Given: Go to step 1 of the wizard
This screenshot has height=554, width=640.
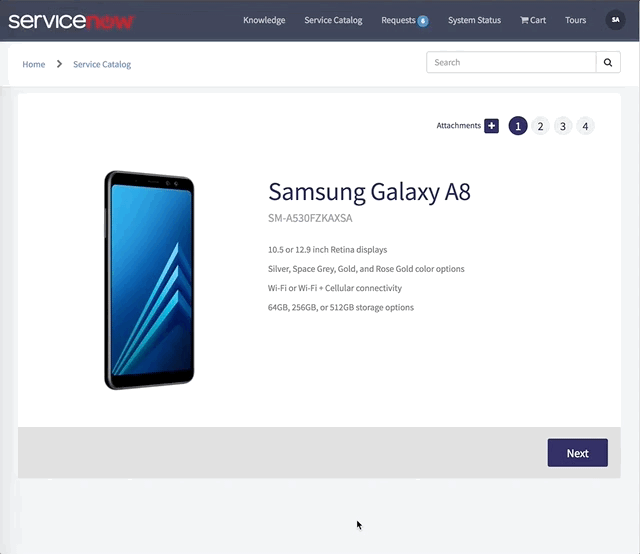Looking at the screenshot, I should (518, 126).
